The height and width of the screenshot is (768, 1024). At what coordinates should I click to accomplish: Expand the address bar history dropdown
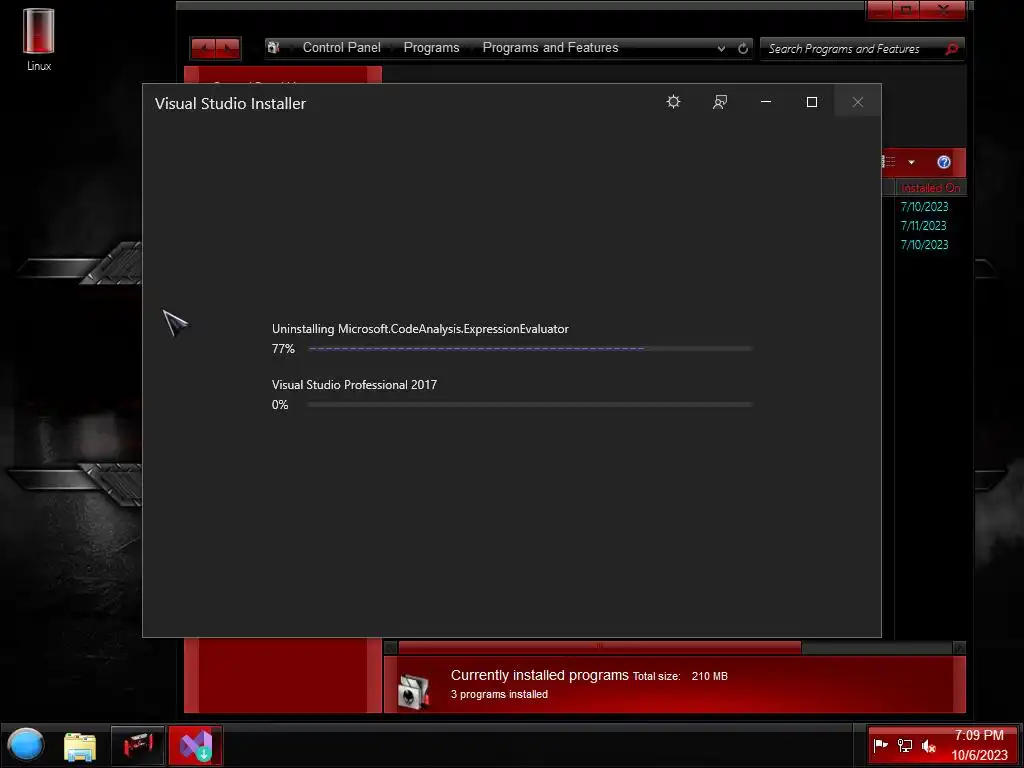tap(721, 48)
